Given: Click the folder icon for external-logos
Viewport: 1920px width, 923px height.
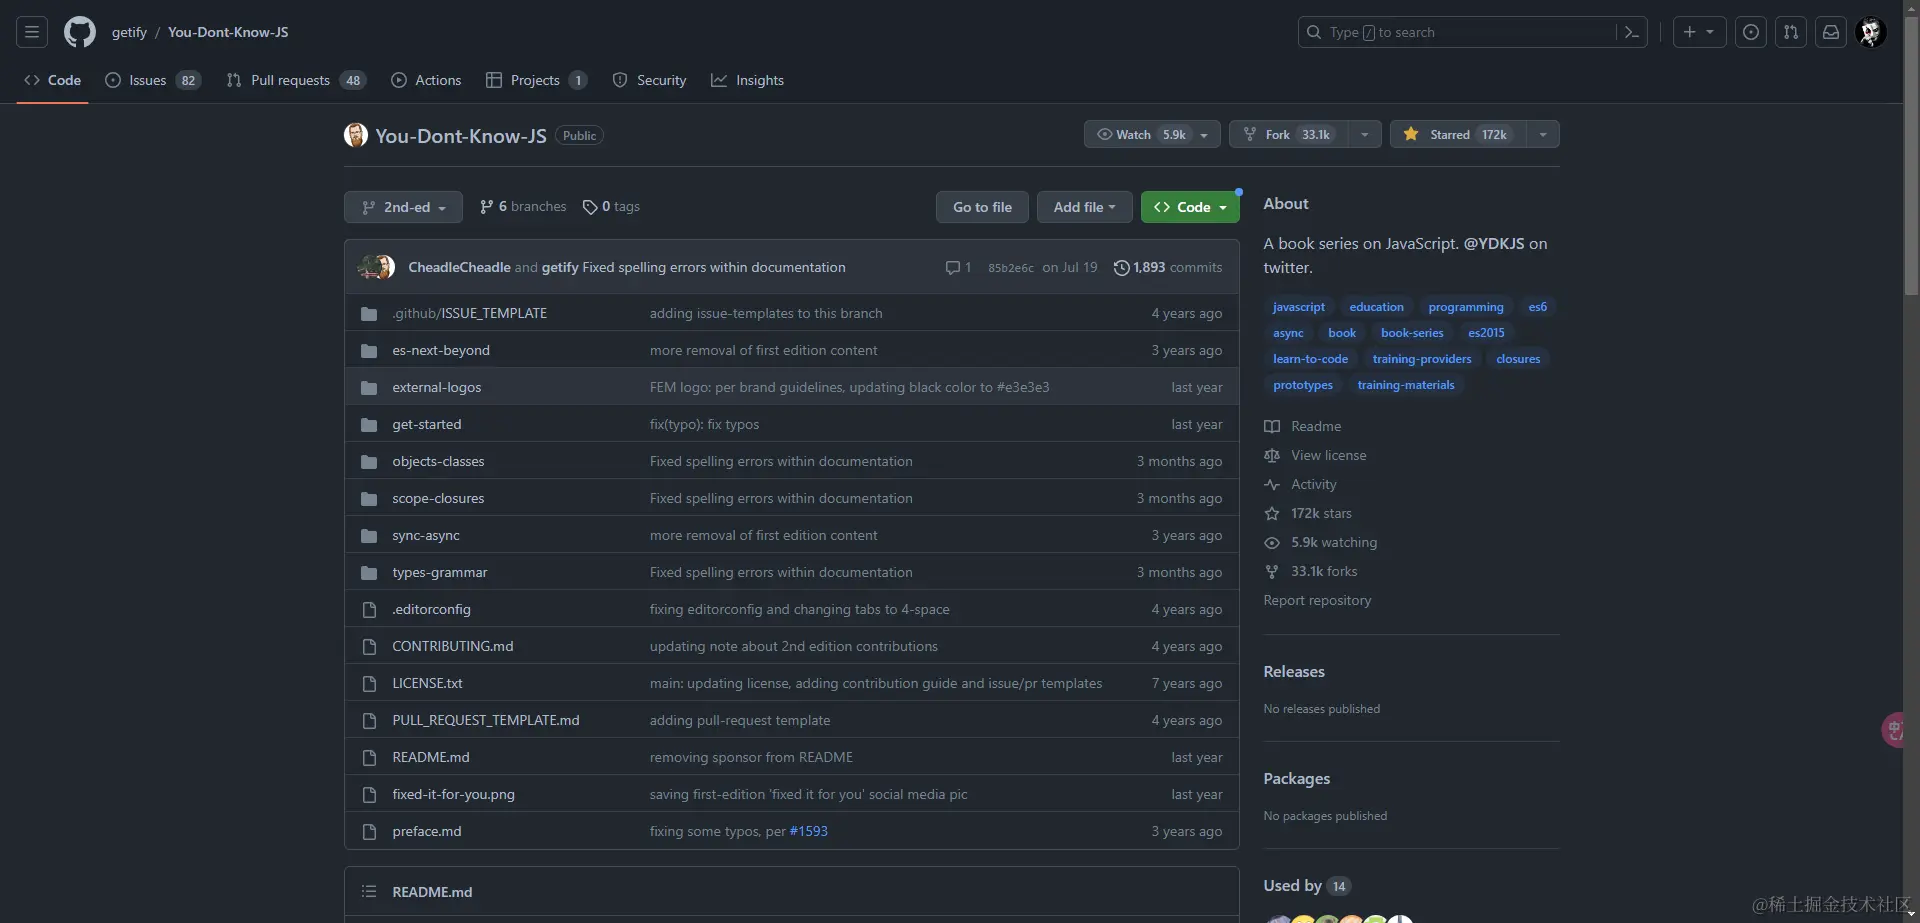Looking at the screenshot, I should (369, 388).
